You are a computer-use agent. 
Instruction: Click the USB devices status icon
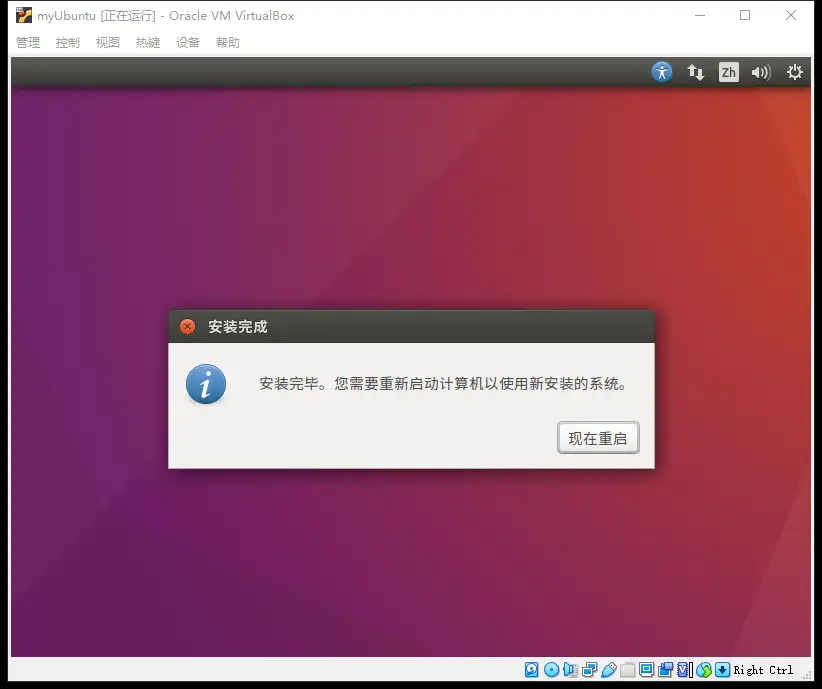tap(609, 670)
